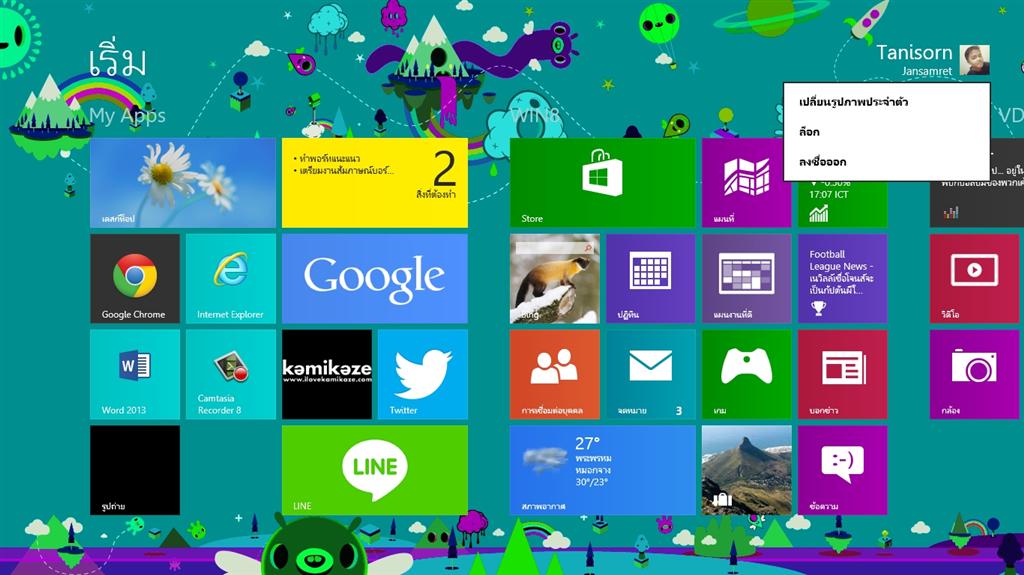Open the red News tile
This screenshot has height=575, width=1024.
click(842, 374)
